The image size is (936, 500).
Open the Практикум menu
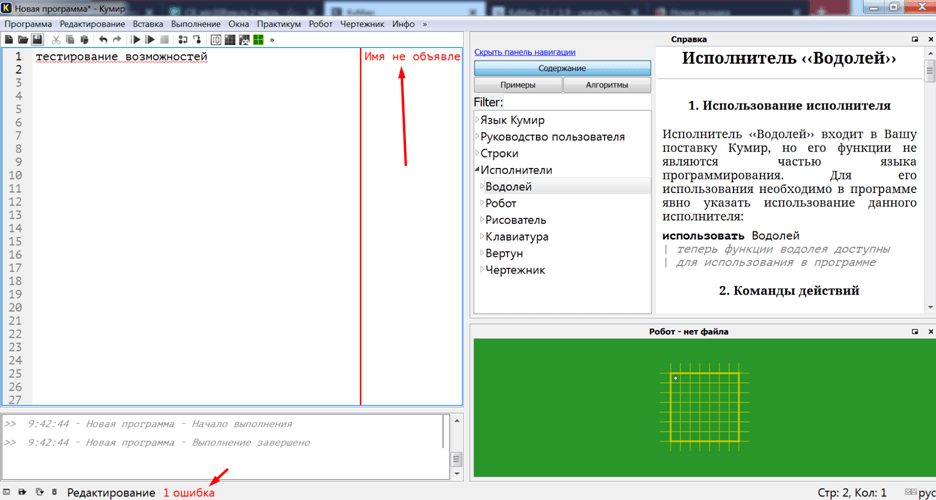click(277, 23)
